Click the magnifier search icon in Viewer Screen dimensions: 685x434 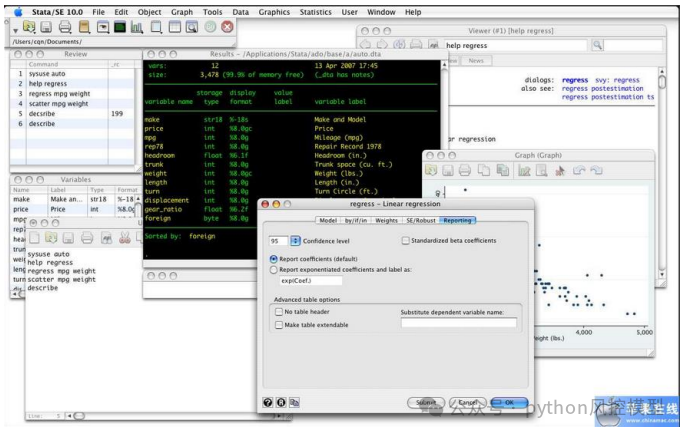click(597, 45)
